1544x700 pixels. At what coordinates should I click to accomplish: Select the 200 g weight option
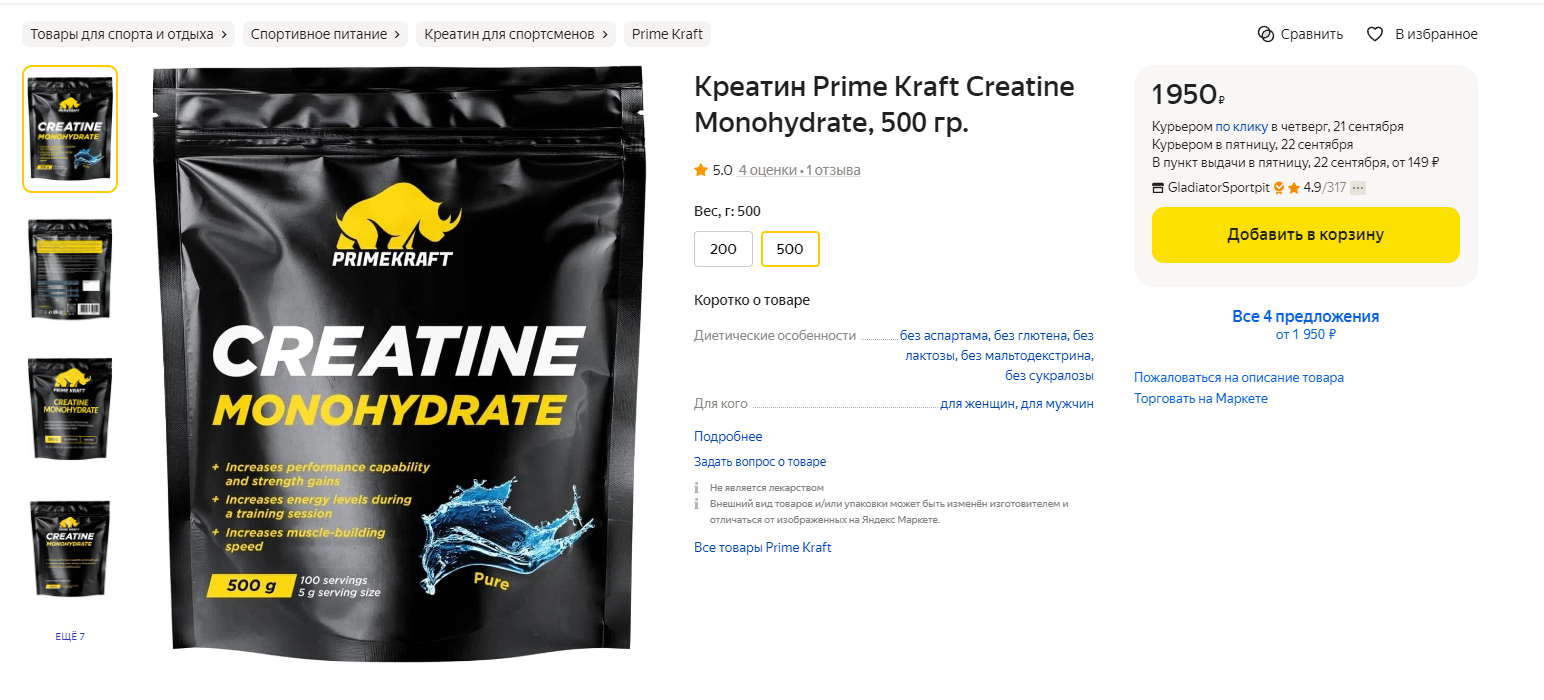pyautogui.click(x=723, y=249)
